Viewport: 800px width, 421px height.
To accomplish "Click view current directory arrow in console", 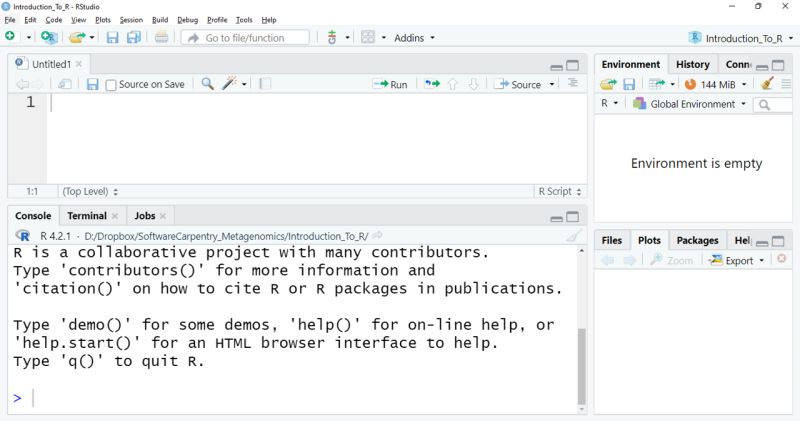I will click(377, 236).
